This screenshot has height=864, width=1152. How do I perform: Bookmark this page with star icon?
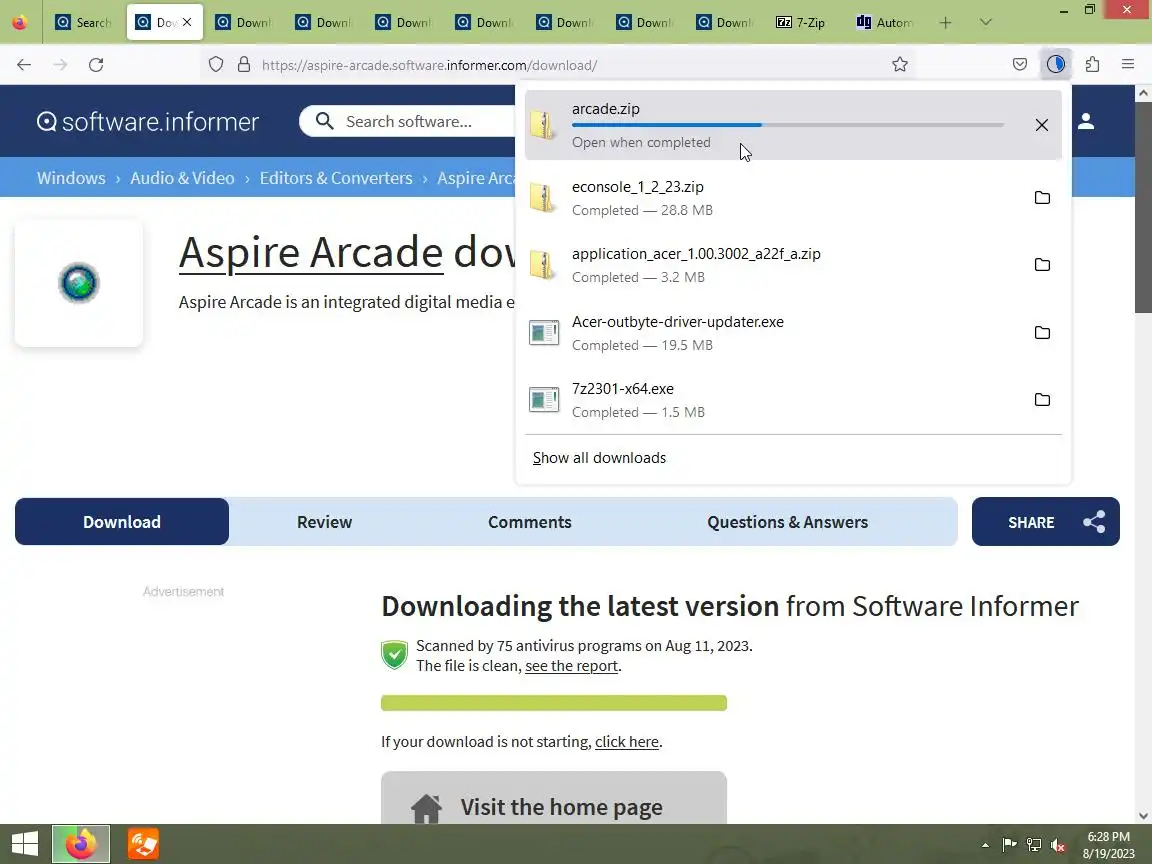pyautogui.click(x=900, y=65)
